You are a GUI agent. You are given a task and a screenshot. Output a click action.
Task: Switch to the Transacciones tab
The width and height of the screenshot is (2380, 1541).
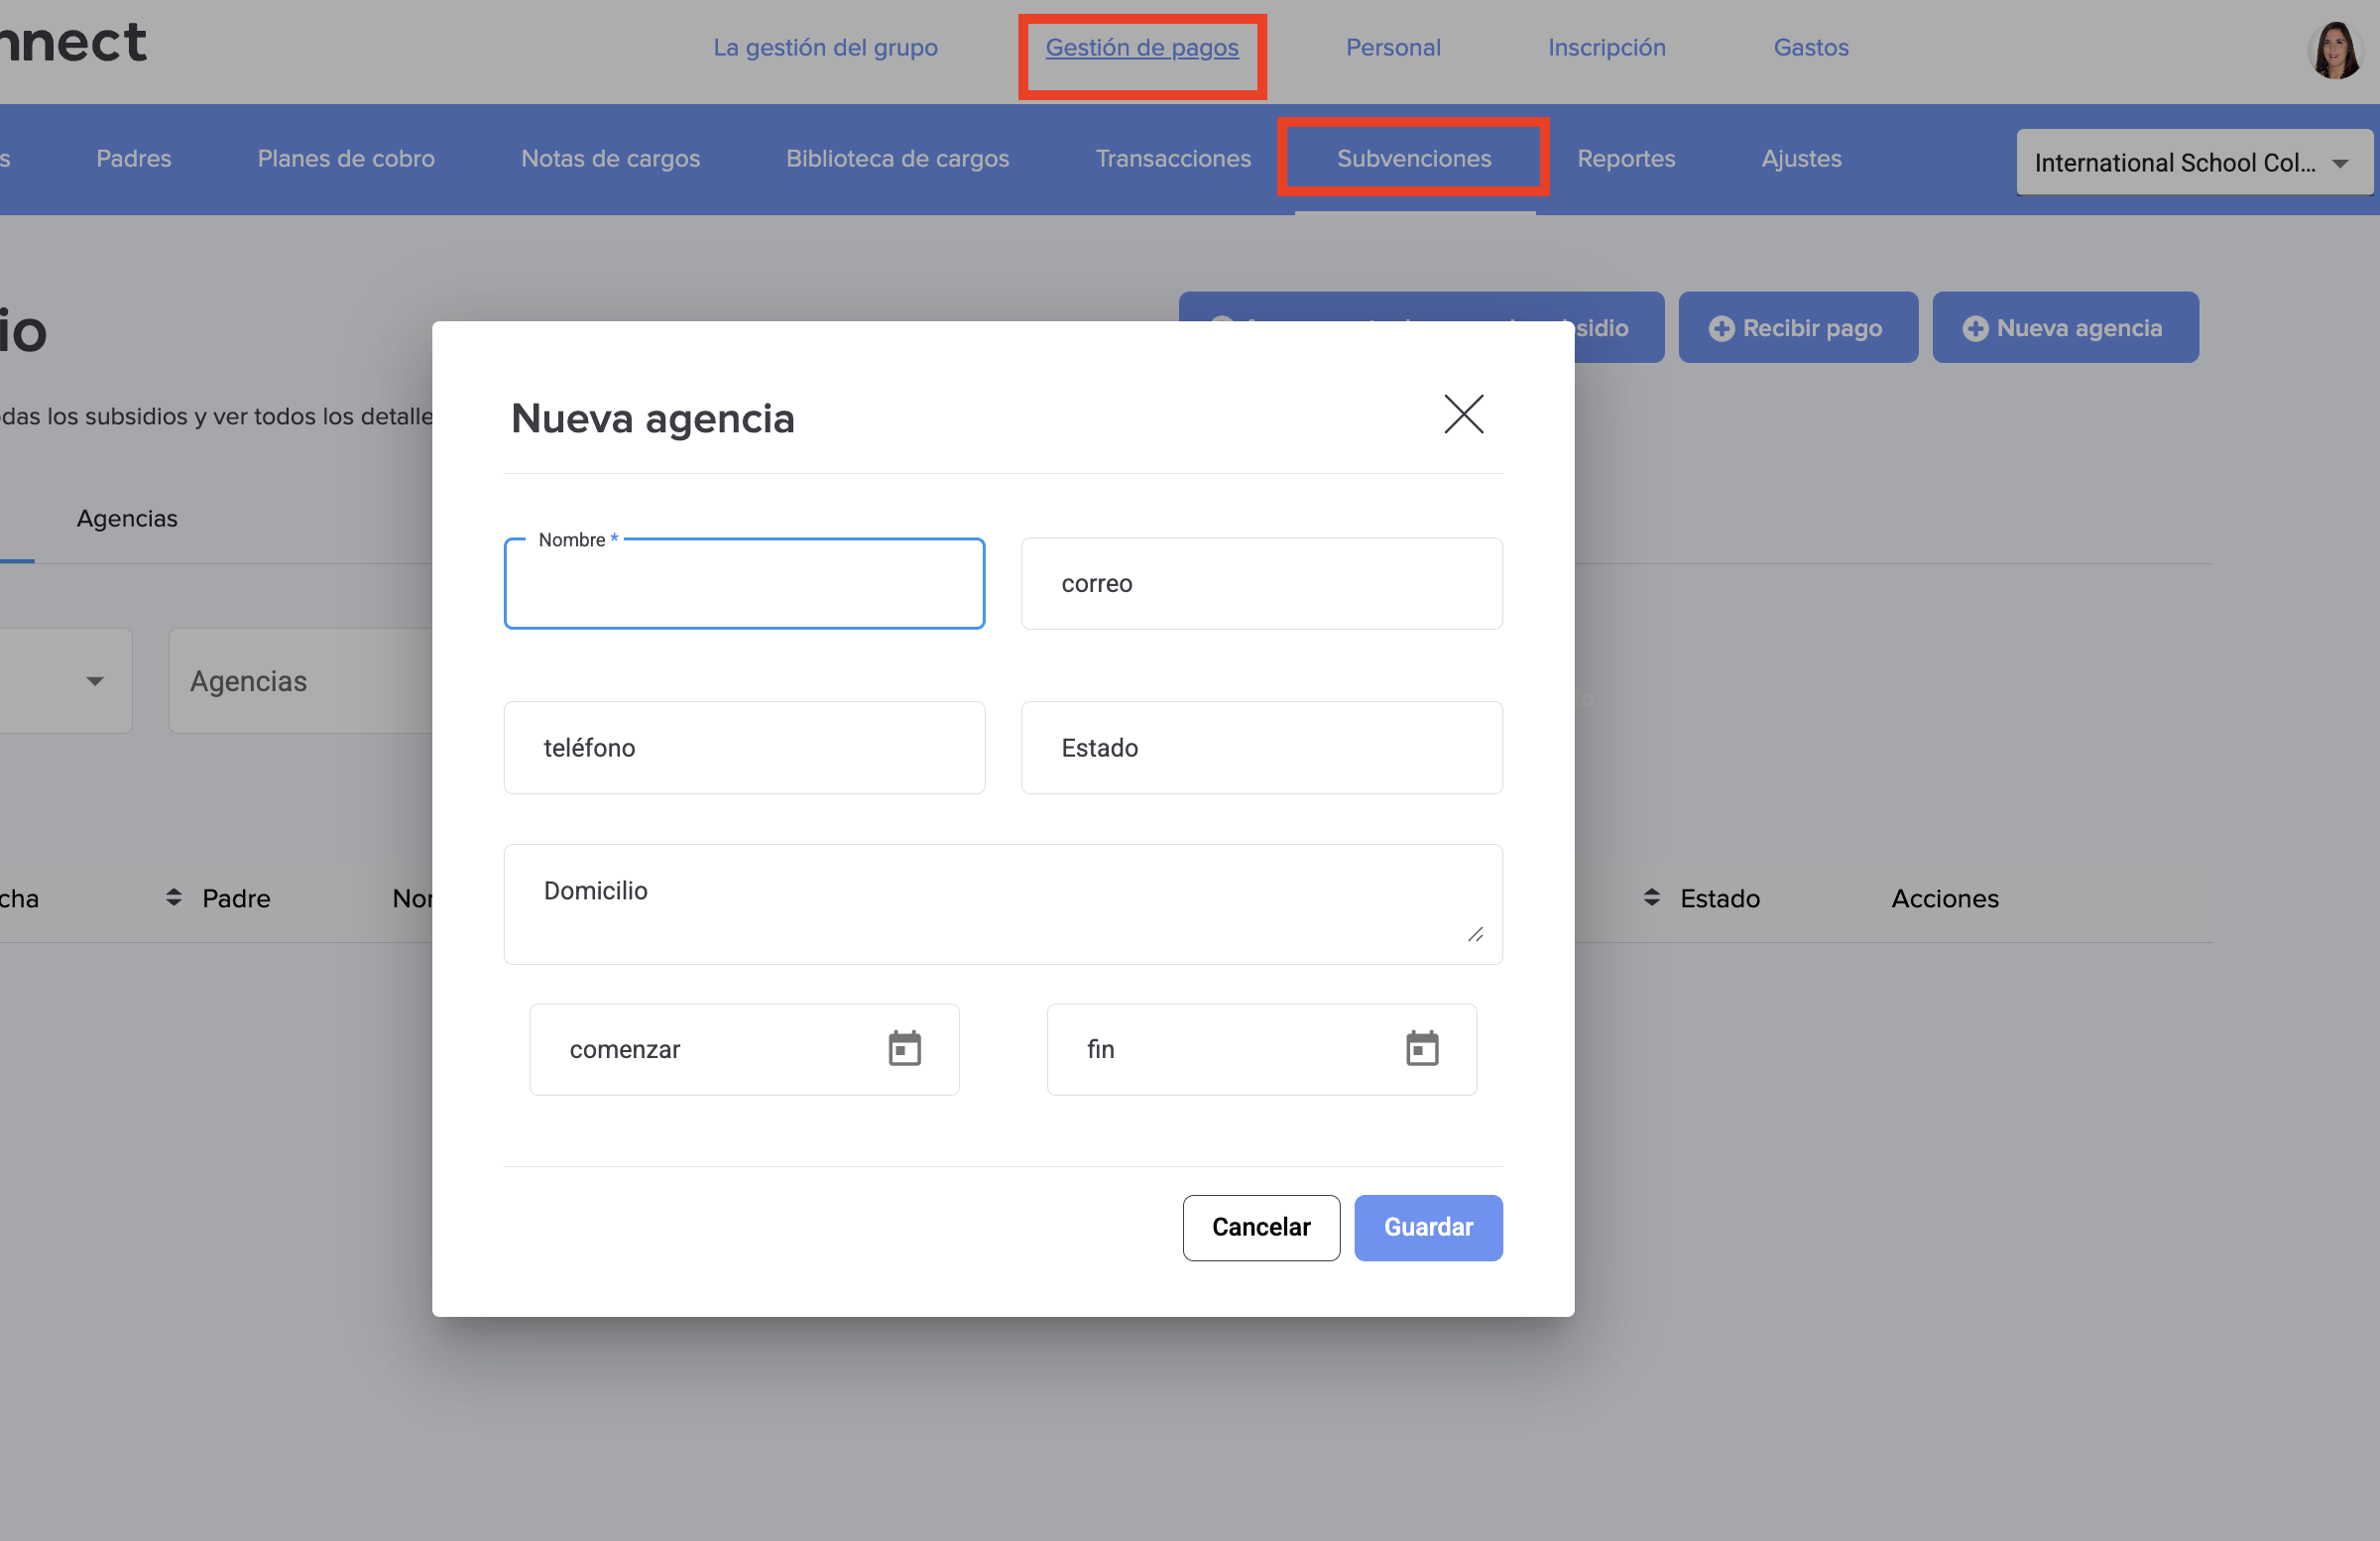click(1172, 158)
